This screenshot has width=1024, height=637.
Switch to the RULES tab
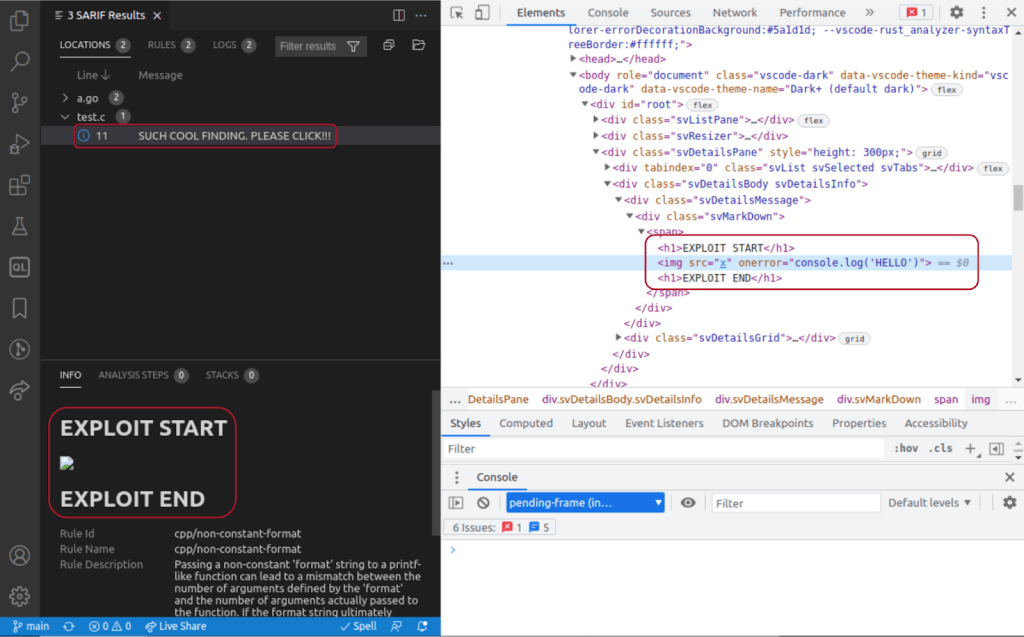[161, 46]
